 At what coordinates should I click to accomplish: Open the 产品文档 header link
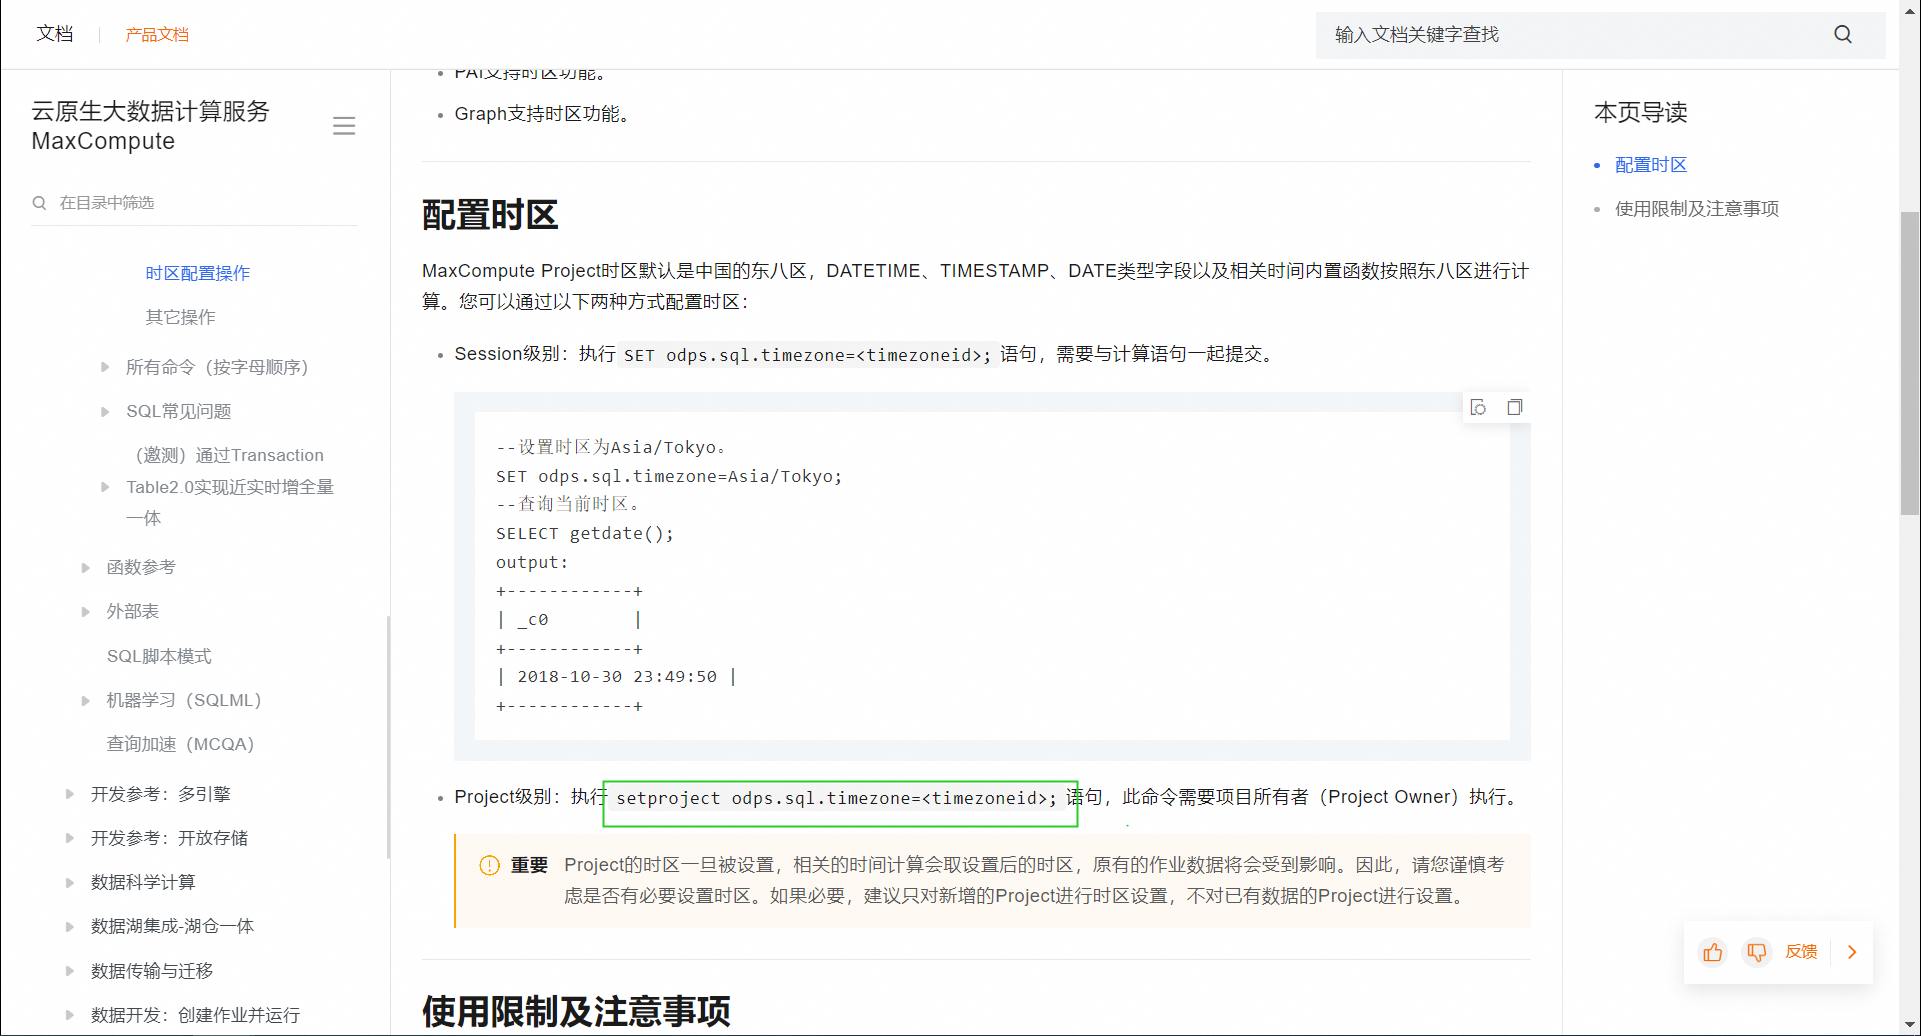[157, 35]
